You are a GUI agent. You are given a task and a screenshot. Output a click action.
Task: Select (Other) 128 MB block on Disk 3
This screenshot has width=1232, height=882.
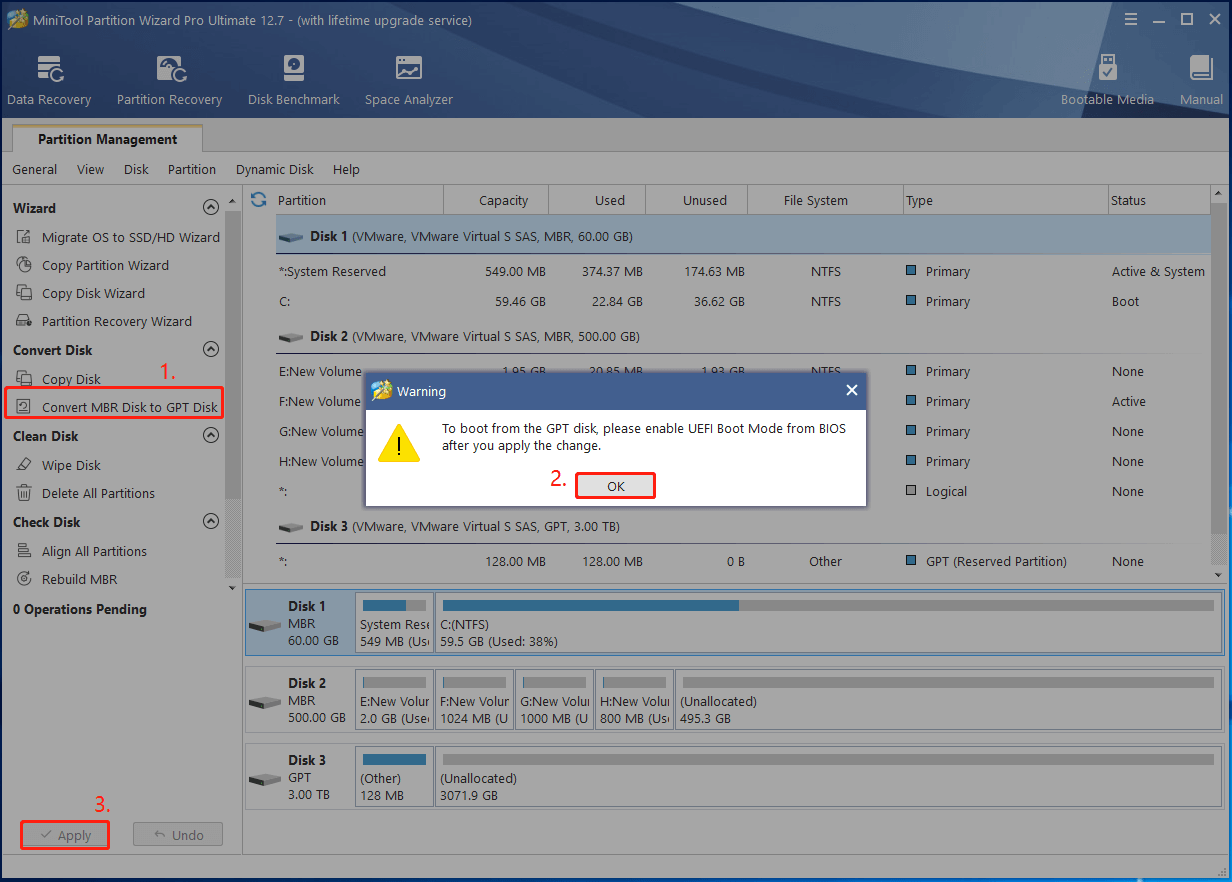click(395, 776)
